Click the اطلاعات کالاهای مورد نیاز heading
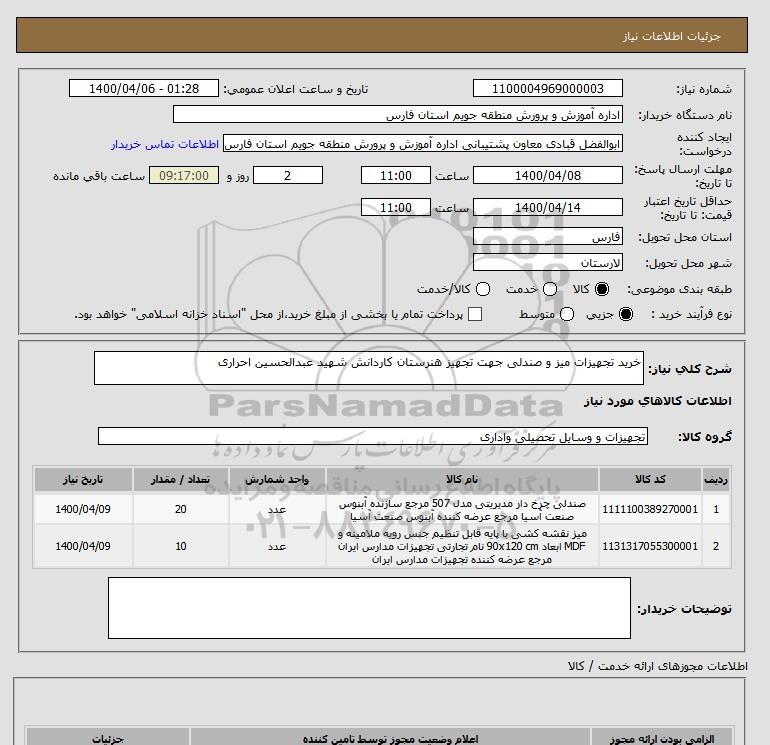Screen dimensions: 770x745 658,401
